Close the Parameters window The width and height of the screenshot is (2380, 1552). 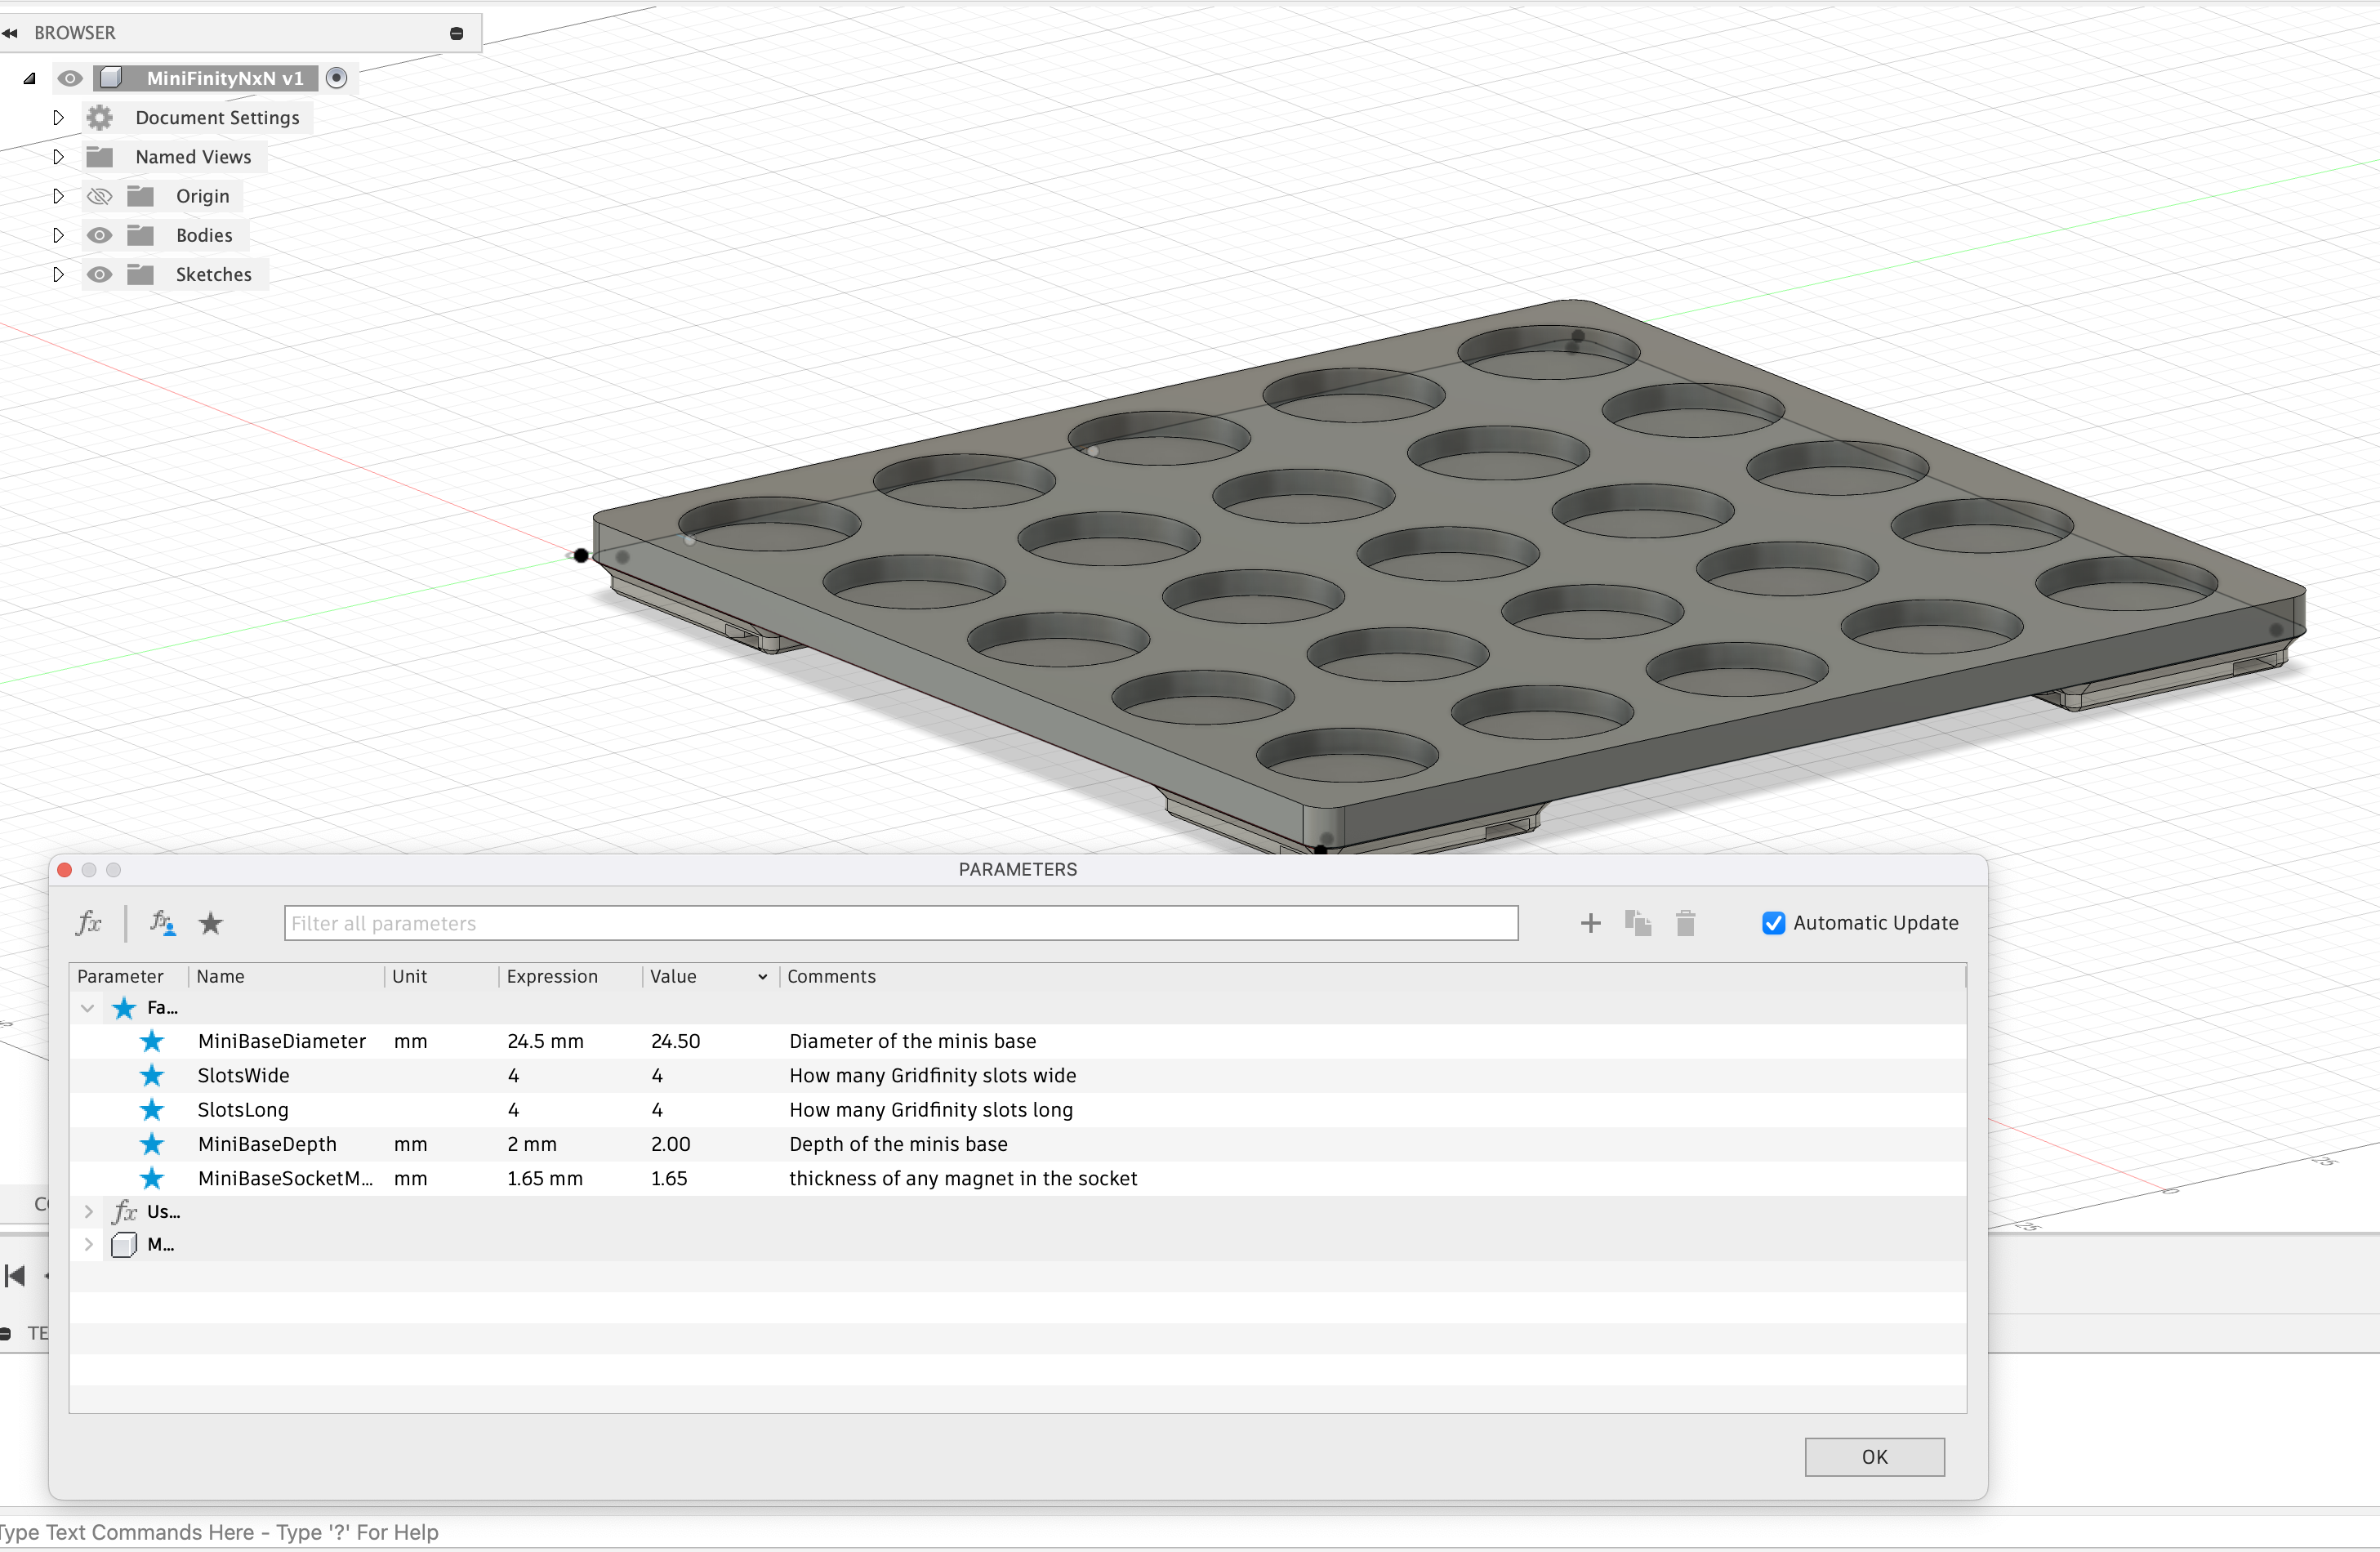(x=65, y=870)
